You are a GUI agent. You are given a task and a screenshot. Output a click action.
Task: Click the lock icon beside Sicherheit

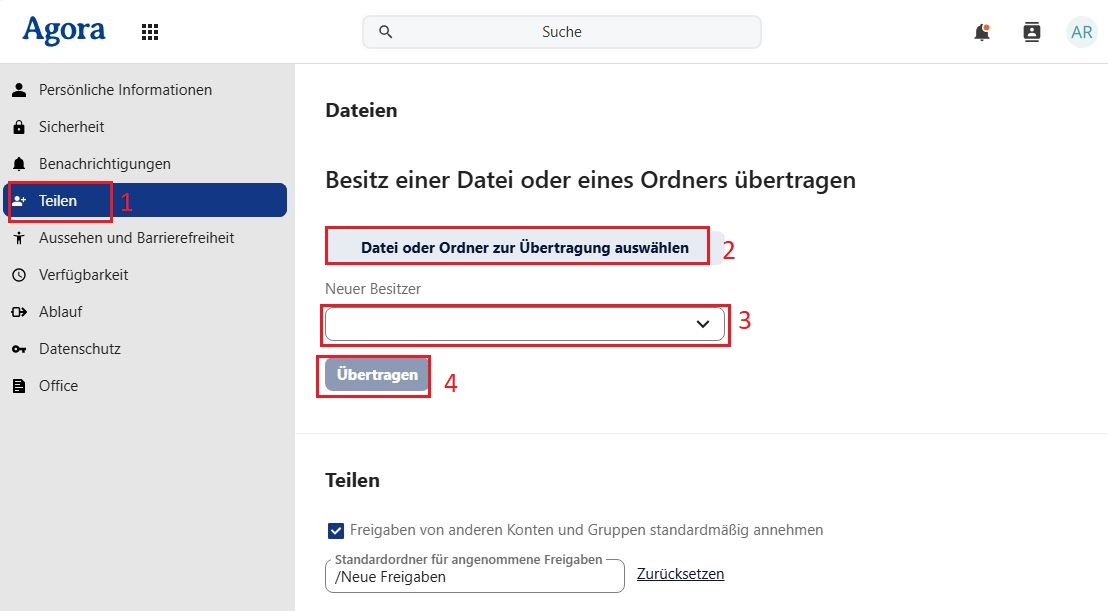(x=18, y=127)
